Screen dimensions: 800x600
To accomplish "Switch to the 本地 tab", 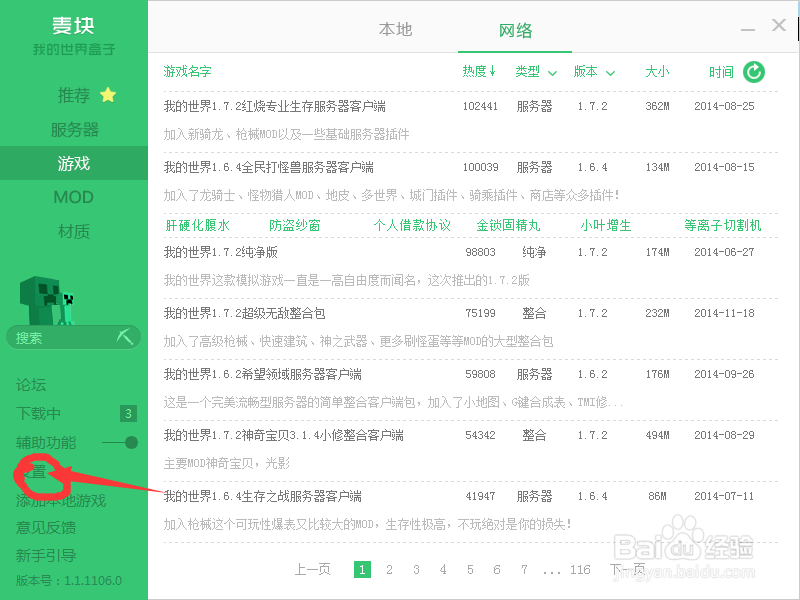I will [395, 29].
